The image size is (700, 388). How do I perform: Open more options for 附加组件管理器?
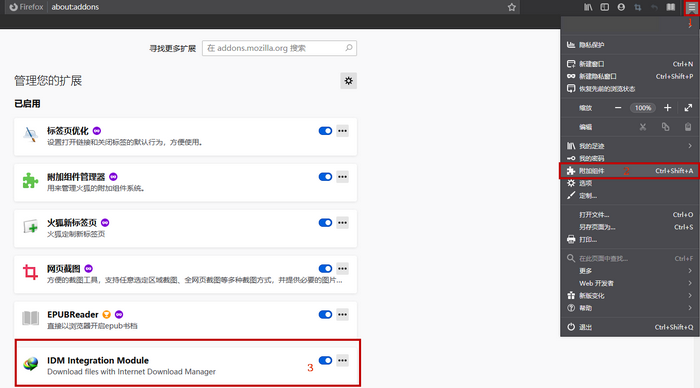pos(342,177)
